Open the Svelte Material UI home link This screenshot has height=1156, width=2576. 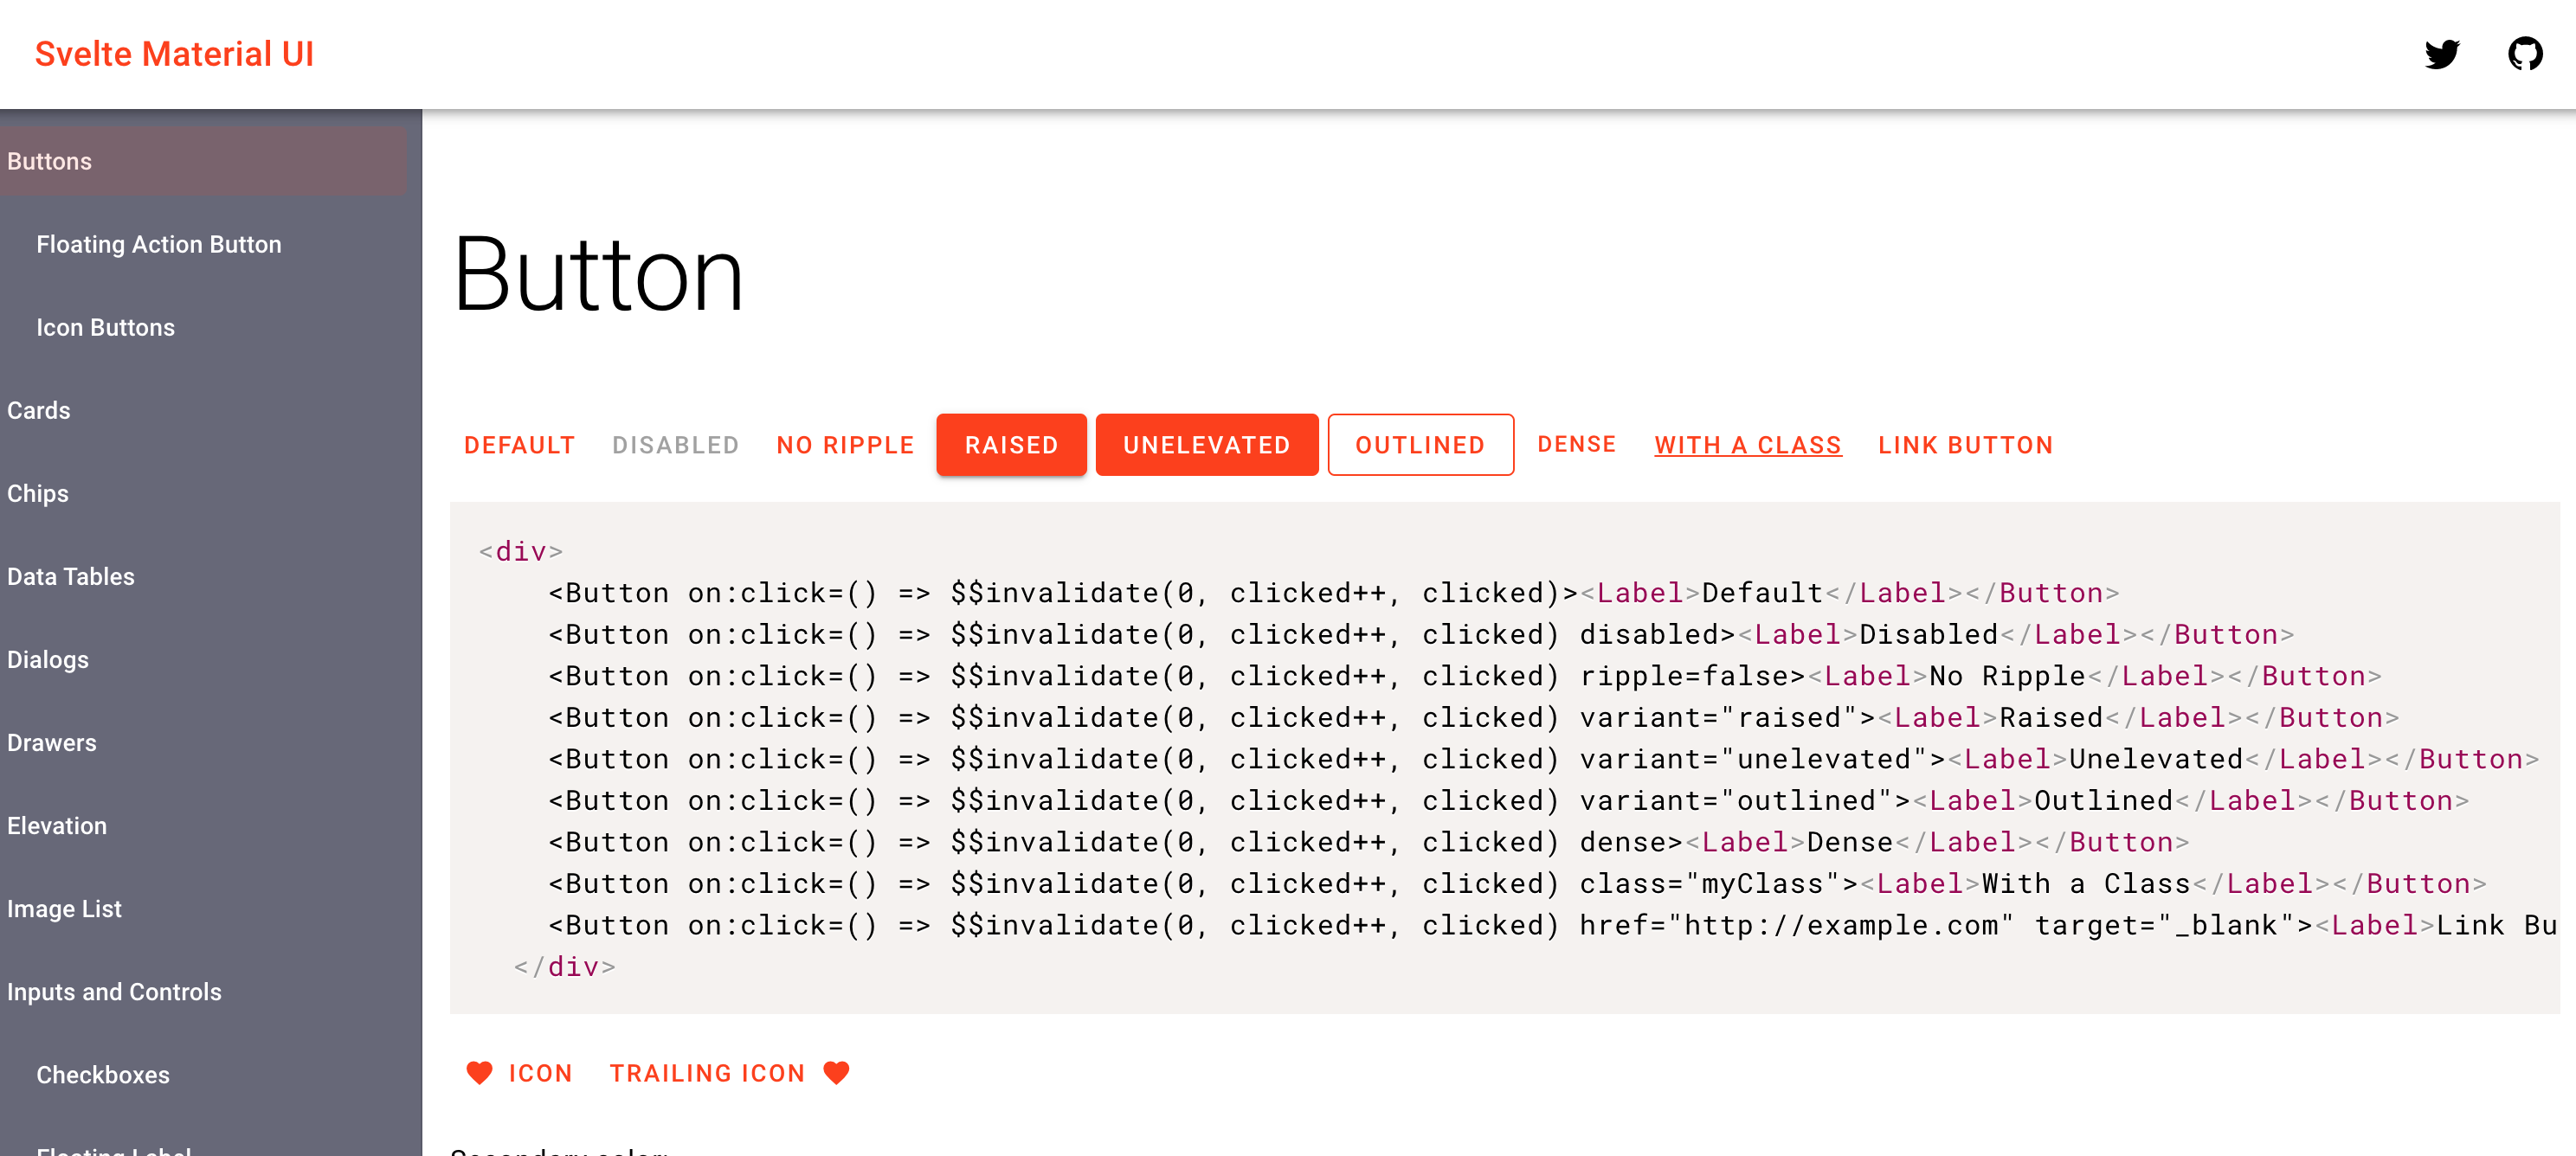tap(174, 54)
